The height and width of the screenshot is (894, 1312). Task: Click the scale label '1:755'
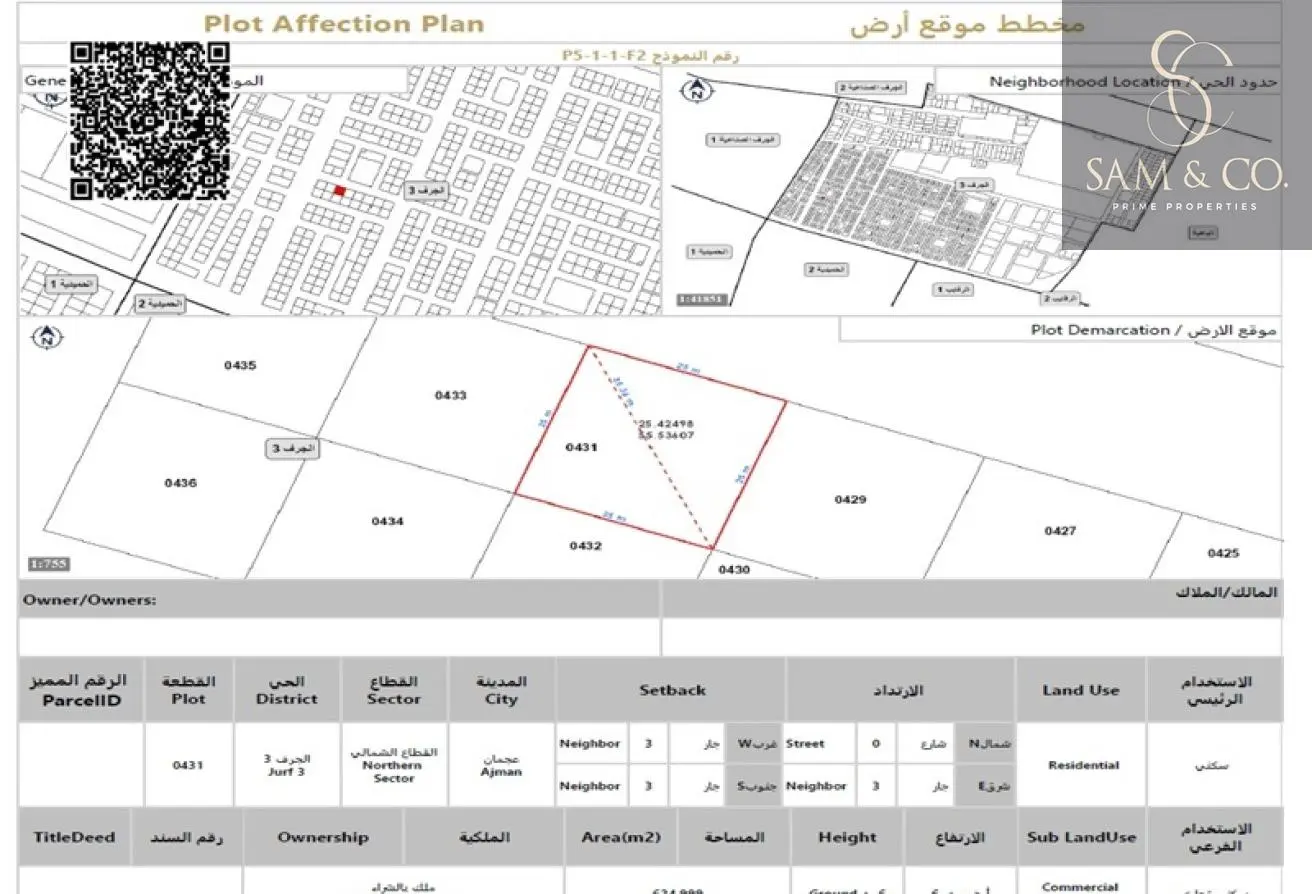click(49, 564)
